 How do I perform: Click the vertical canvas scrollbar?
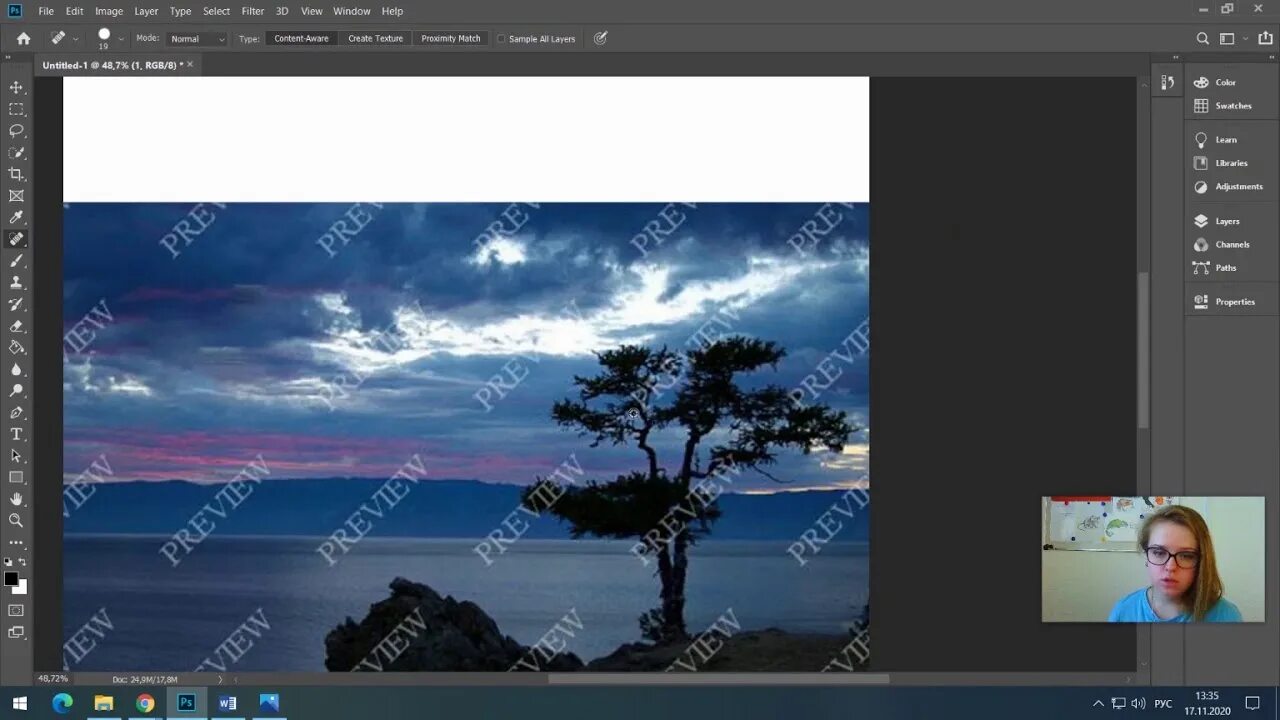(x=1144, y=350)
